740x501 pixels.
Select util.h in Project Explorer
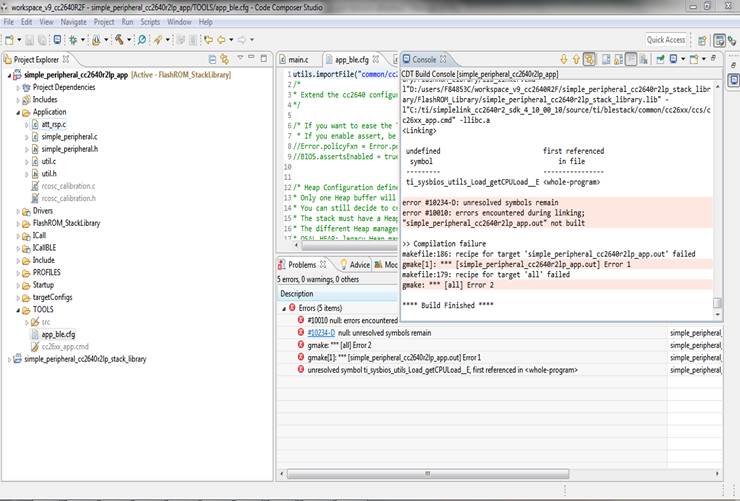49,174
